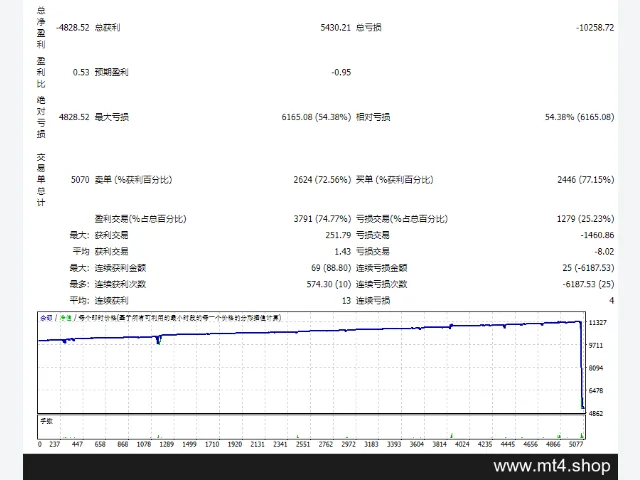Select the 预期盈利 expected payoff label
640x480 pixels.
click(x=111, y=72)
